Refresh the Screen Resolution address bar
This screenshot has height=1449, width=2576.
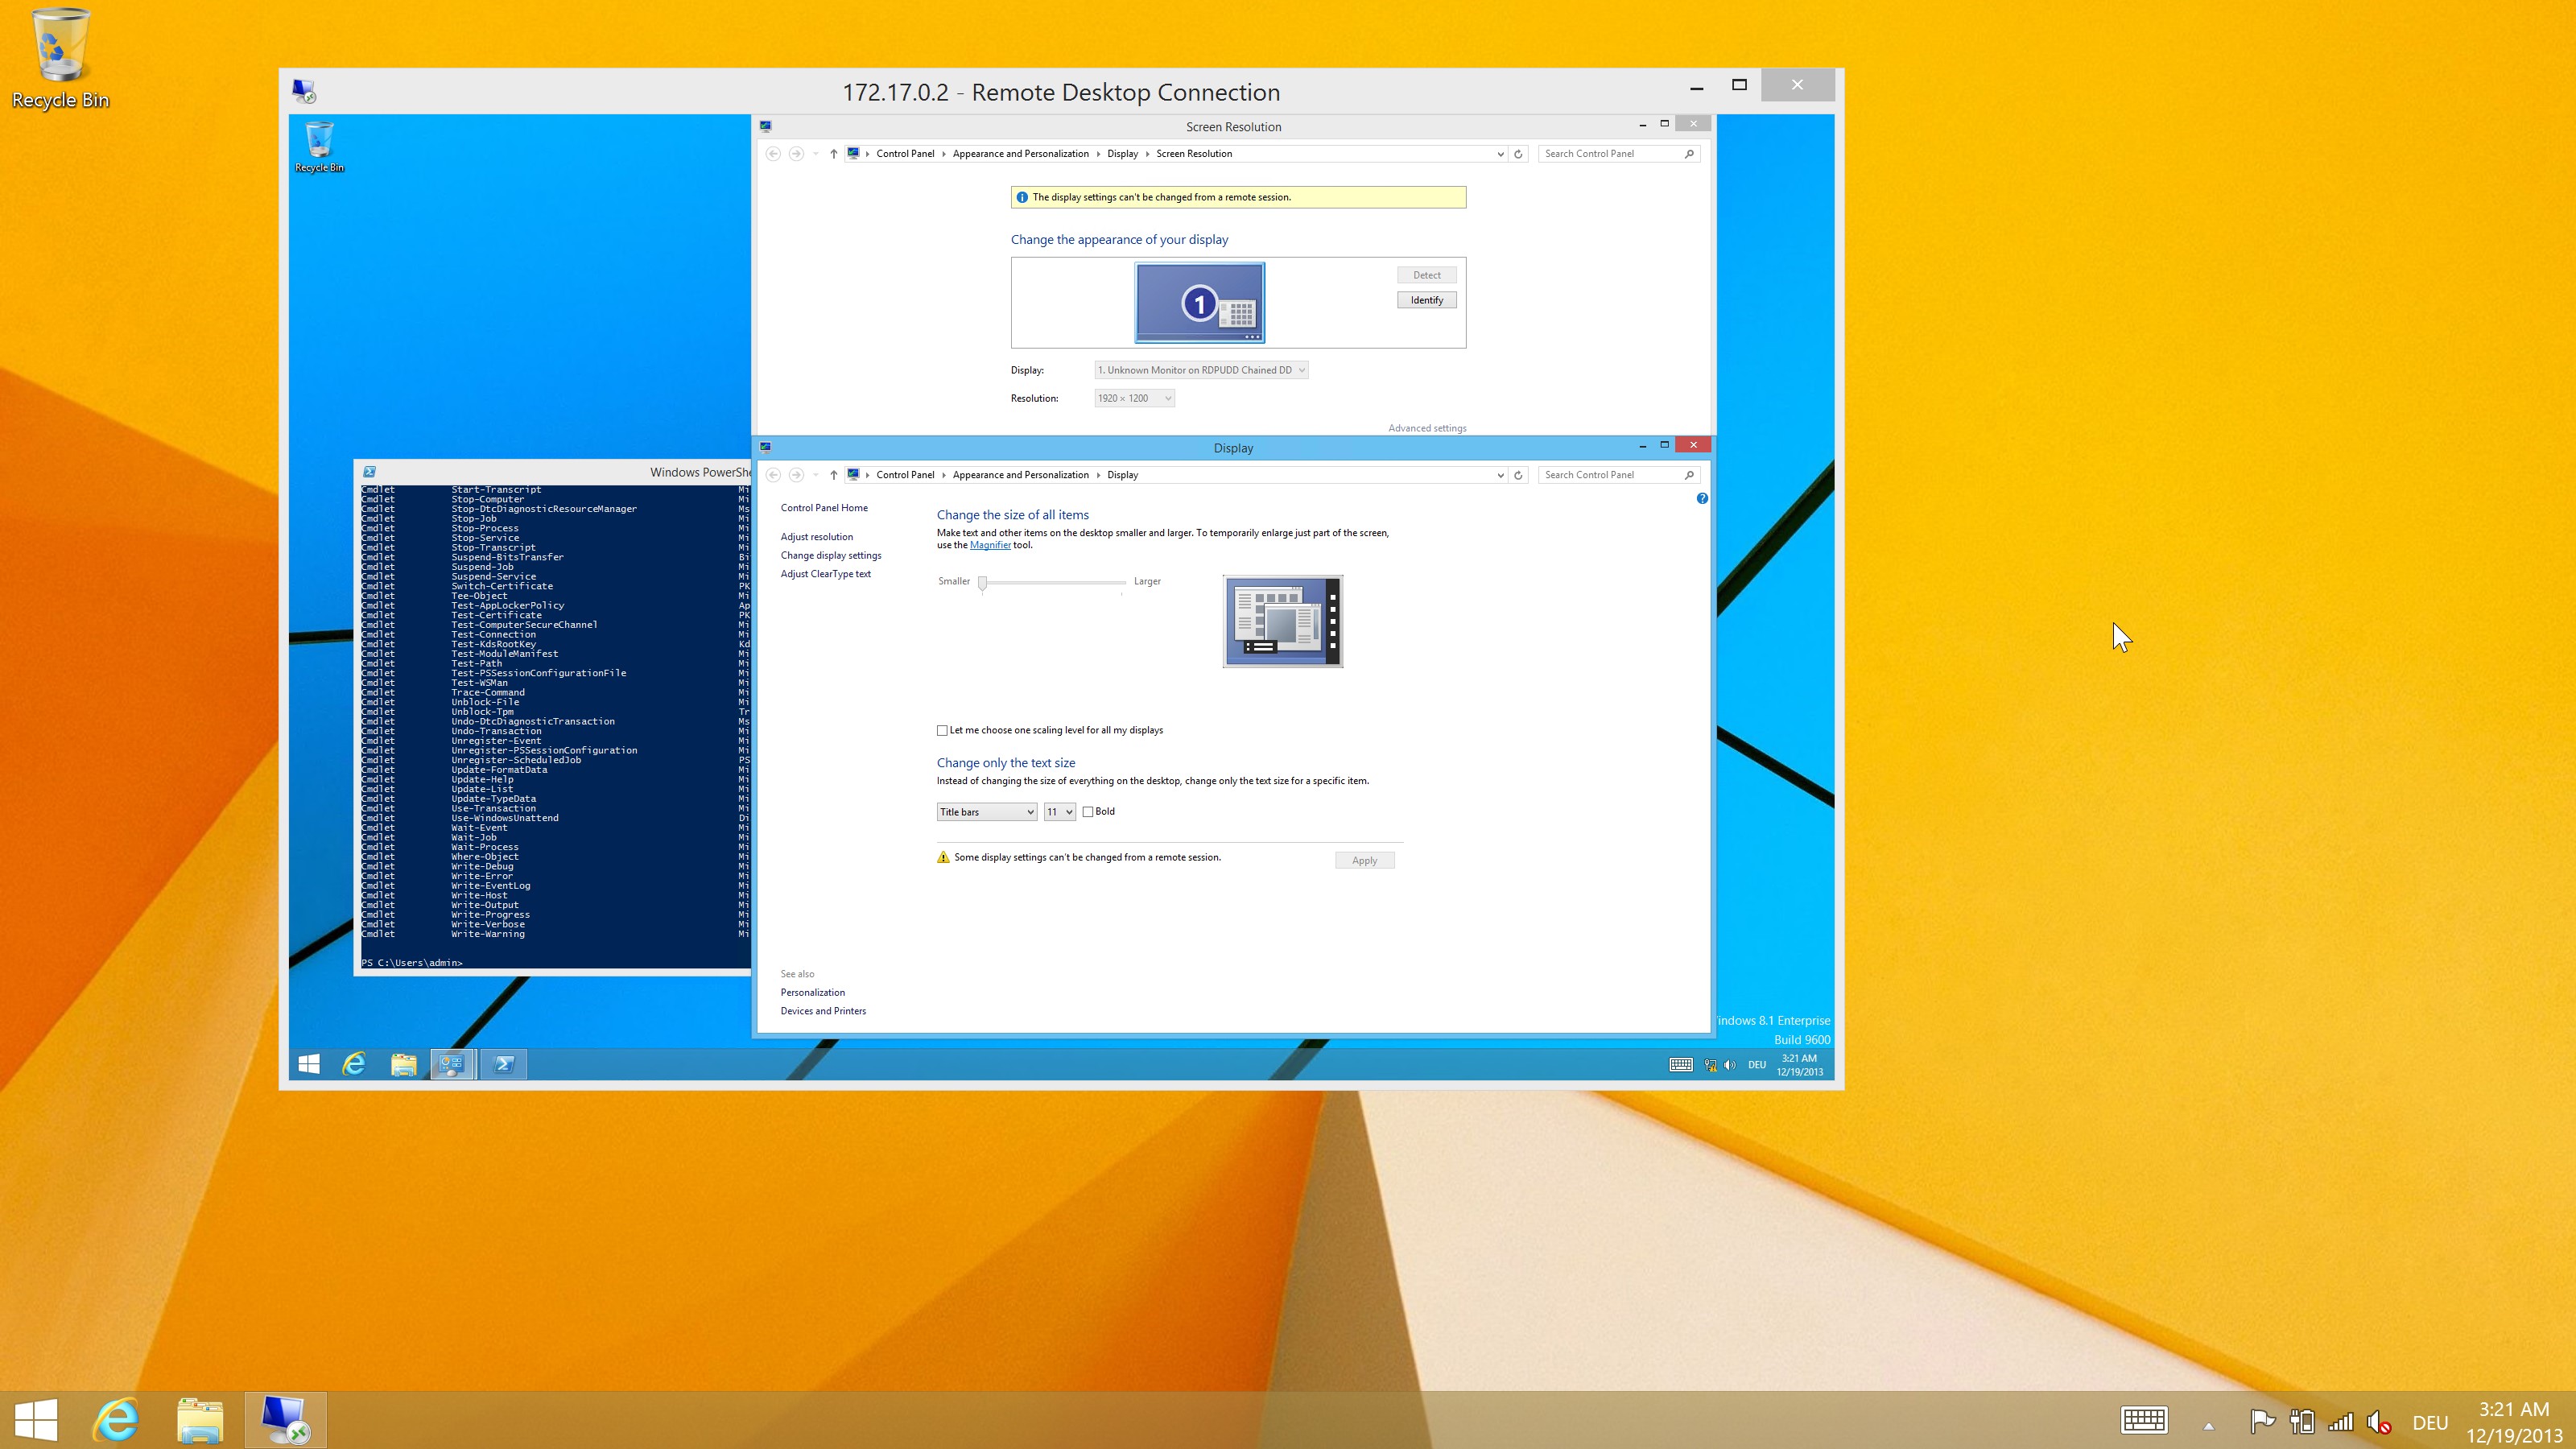tap(1518, 154)
